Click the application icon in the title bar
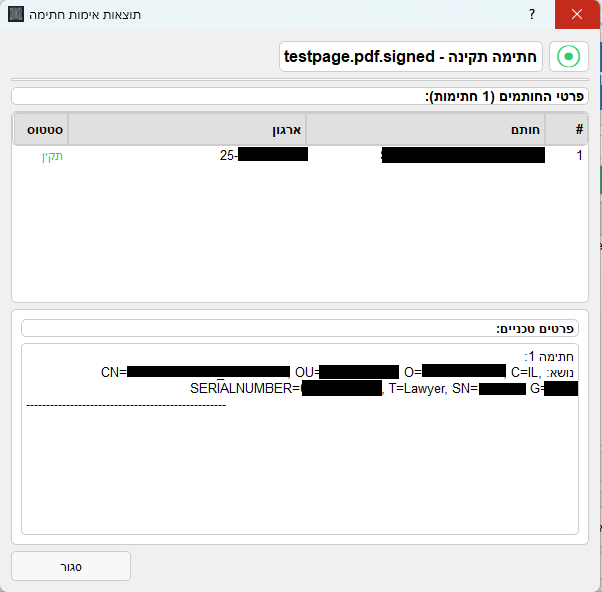This screenshot has height=592, width=602. pos(15,14)
